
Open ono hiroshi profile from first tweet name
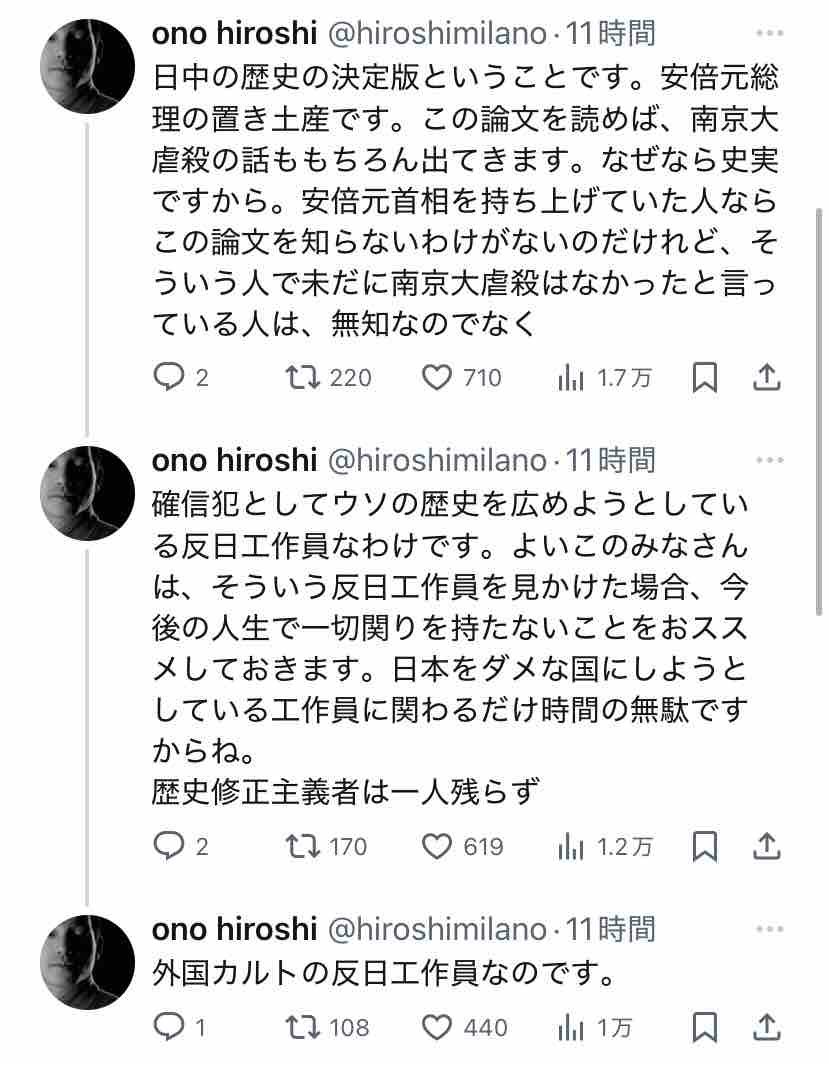234,34
